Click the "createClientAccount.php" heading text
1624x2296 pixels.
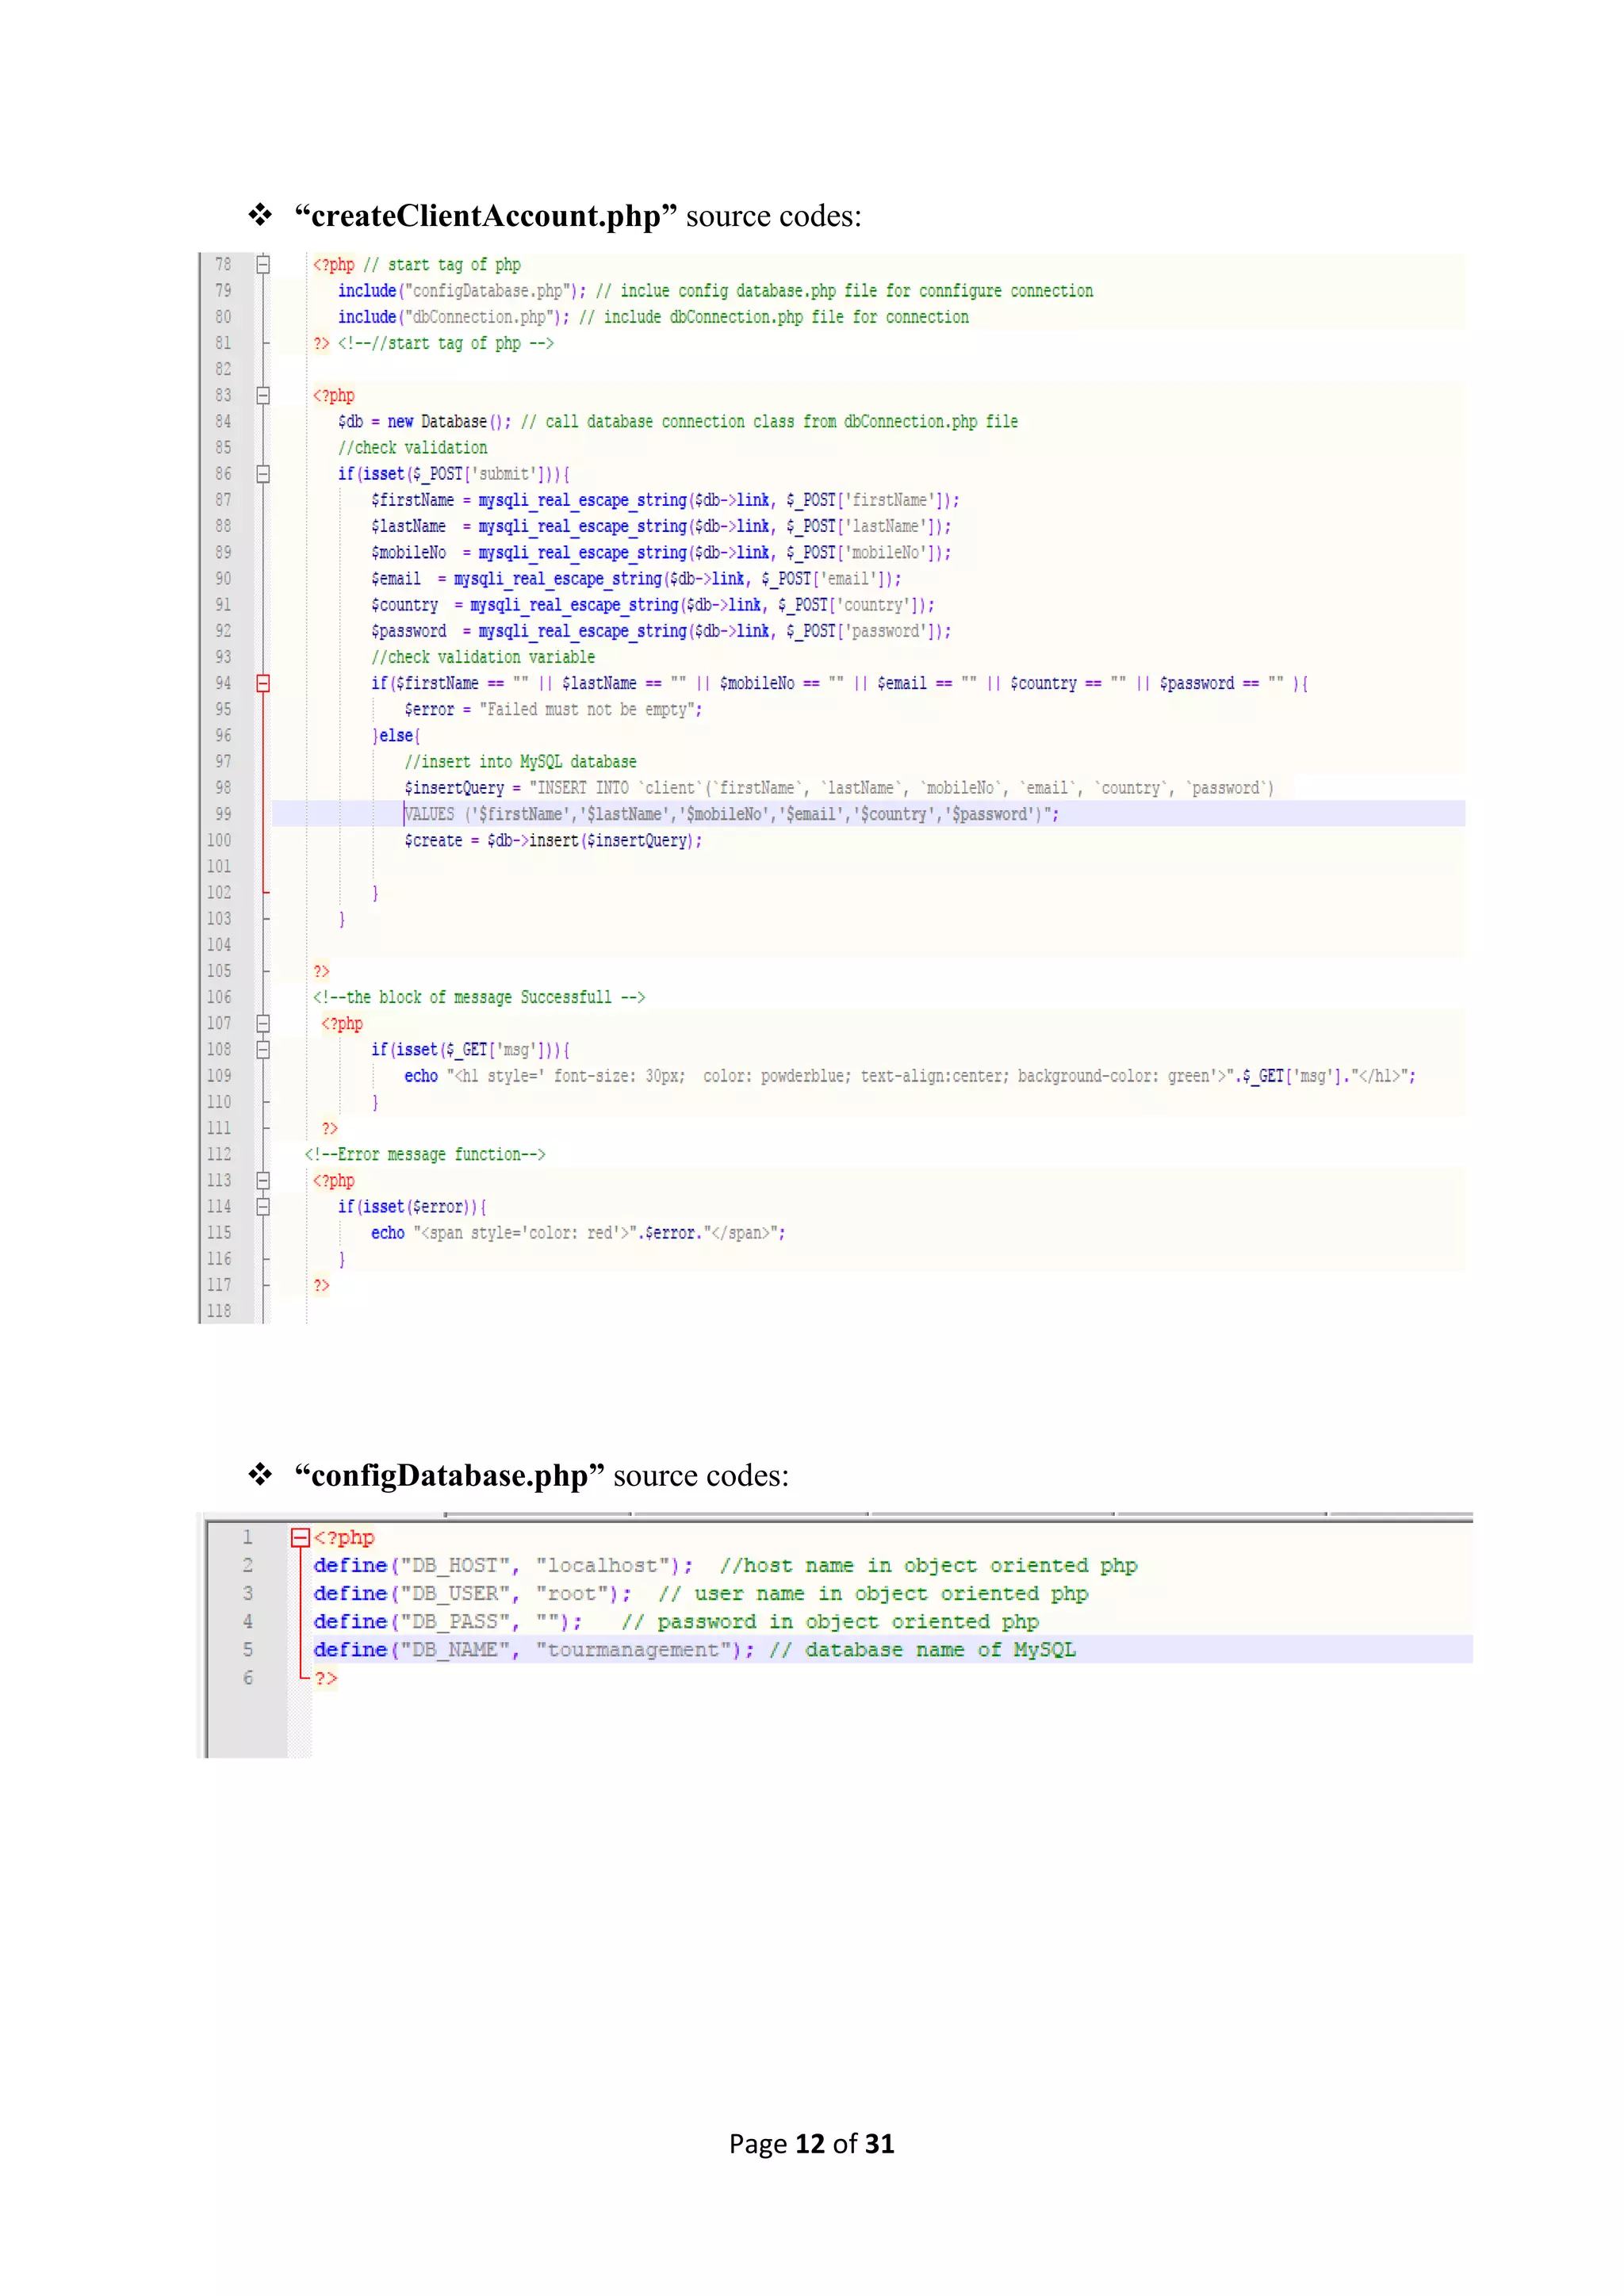(x=486, y=216)
